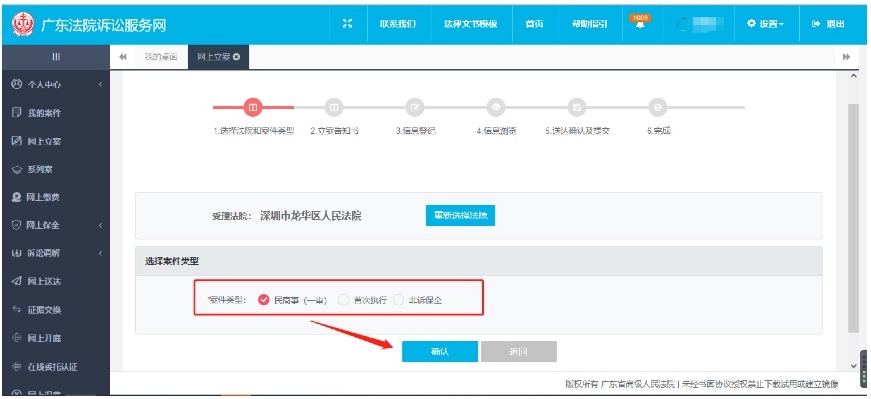This screenshot has height=399, width=871.
Task: Select 首次执行 case type radio
Action: [344, 300]
